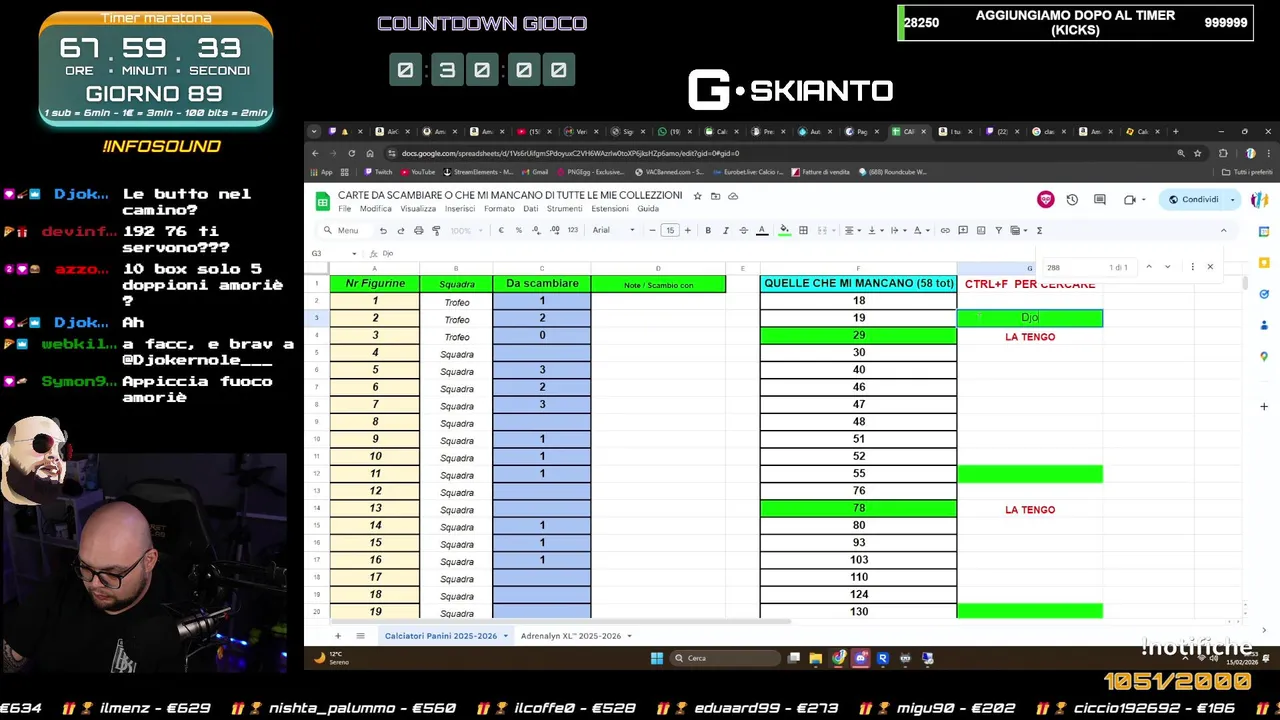Image resolution: width=1280 pixels, height=720 pixels.
Task: Select cell with value 130
Action: point(858,611)
